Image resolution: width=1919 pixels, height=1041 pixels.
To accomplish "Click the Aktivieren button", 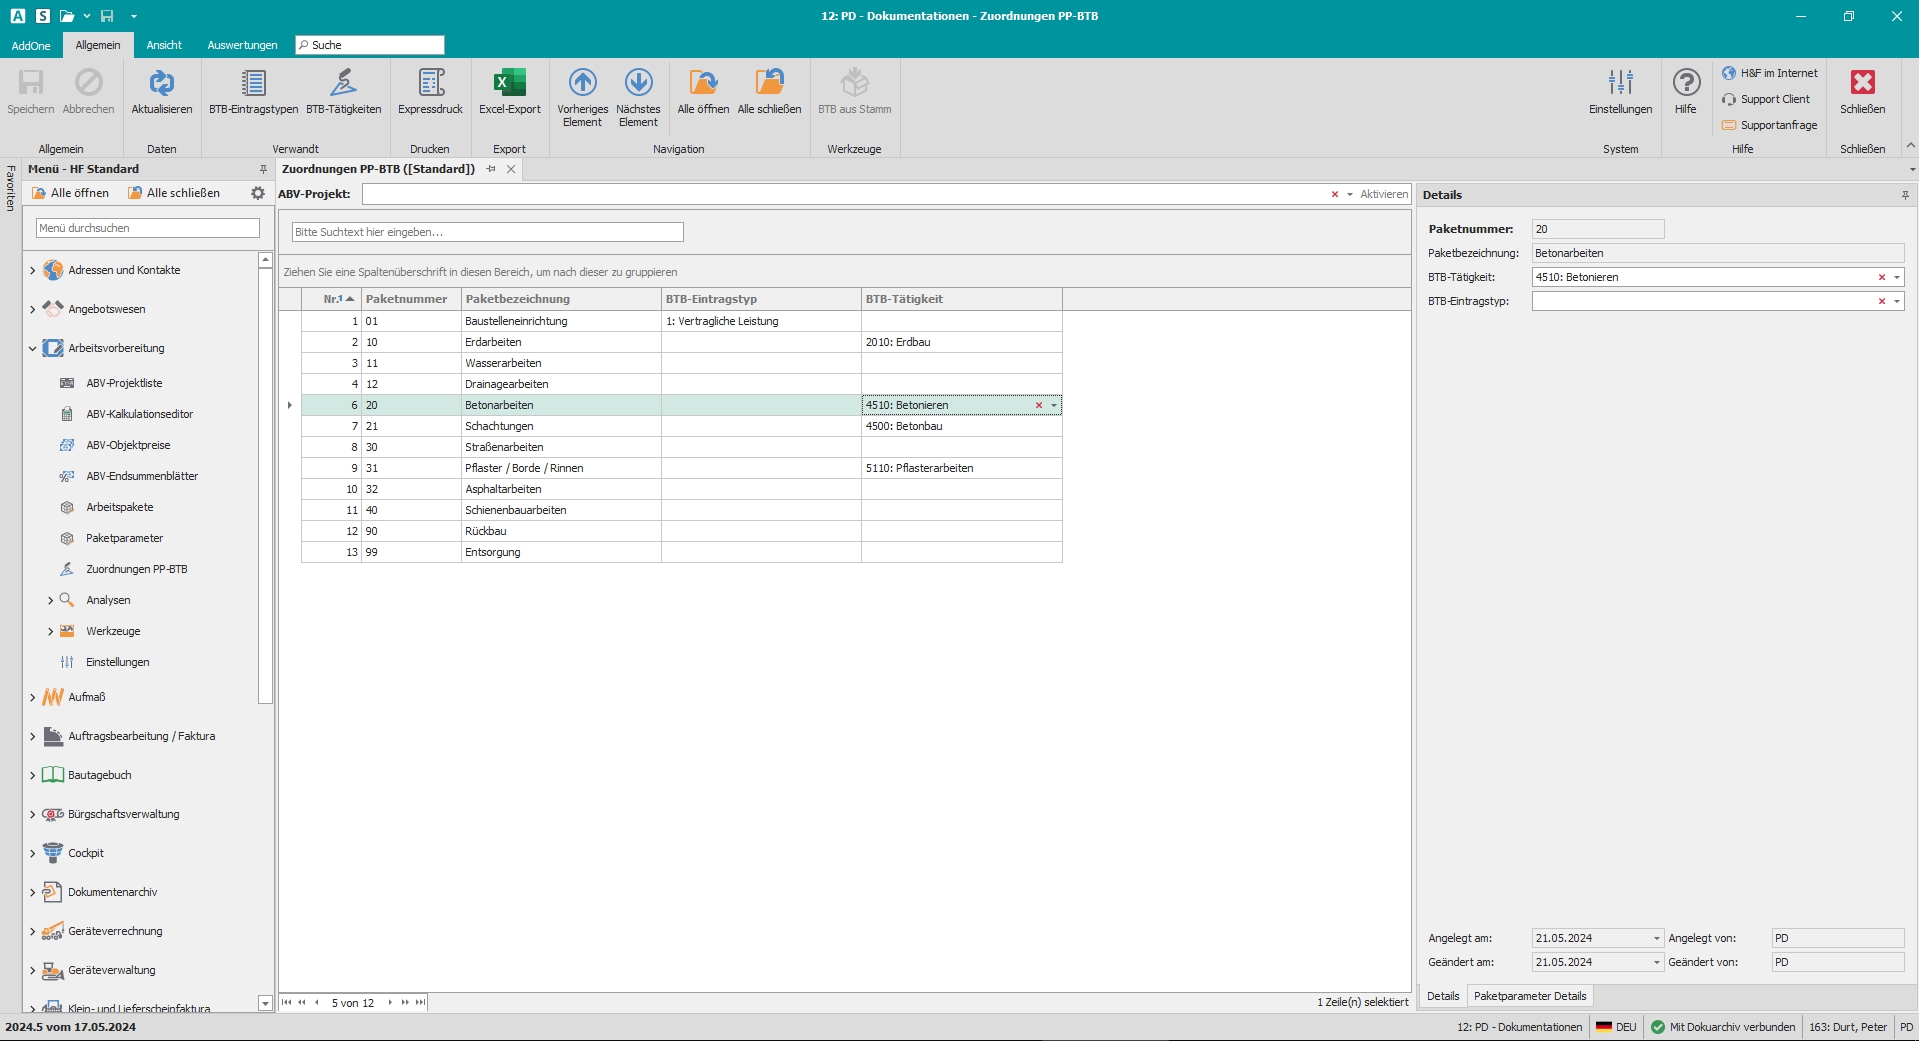I will (1383, 194).
